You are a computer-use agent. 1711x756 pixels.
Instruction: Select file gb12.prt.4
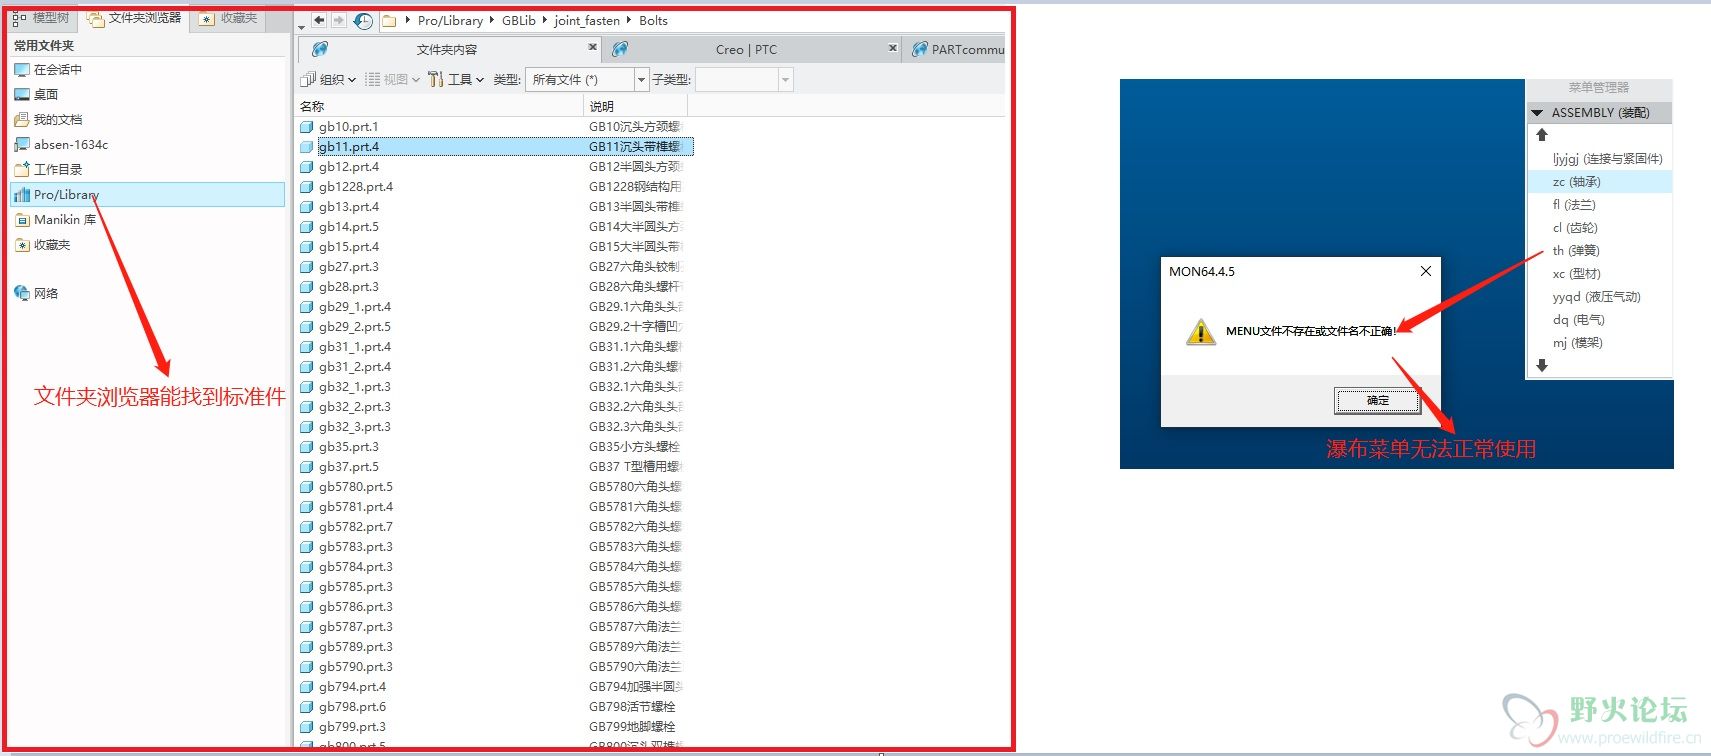coord(349,167)
